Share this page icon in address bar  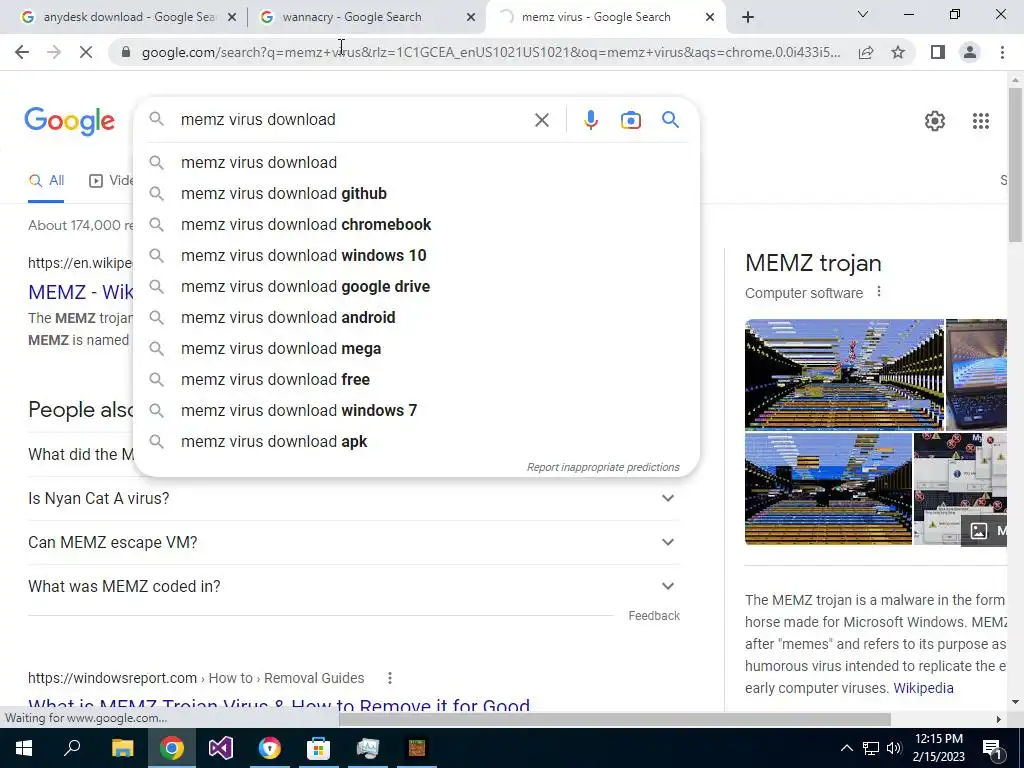click(866, 52)
